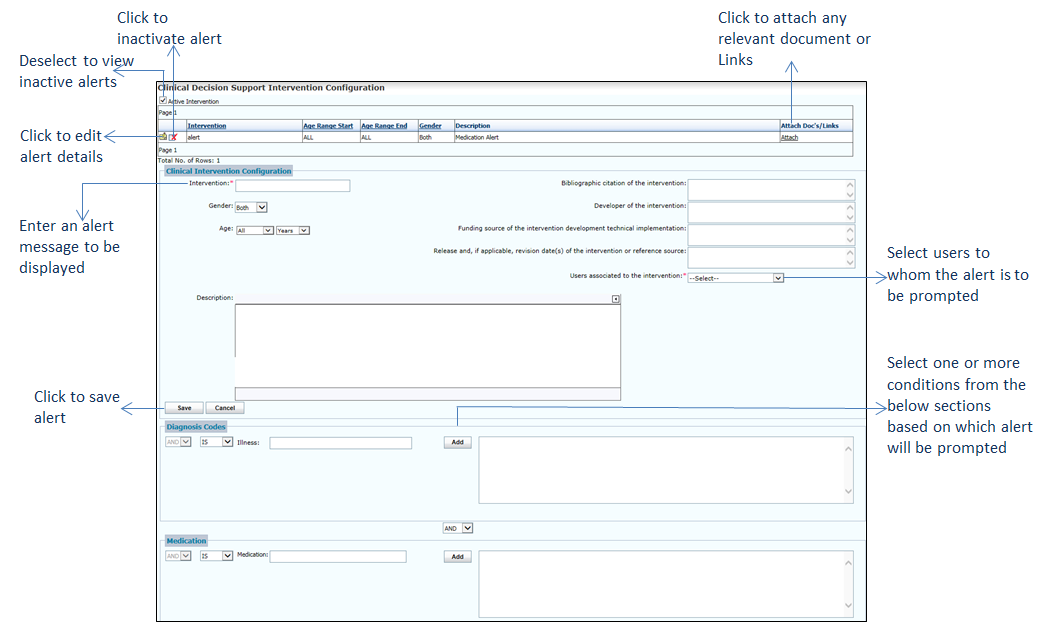Click the expand icon above the Description box

click(616, 299)
